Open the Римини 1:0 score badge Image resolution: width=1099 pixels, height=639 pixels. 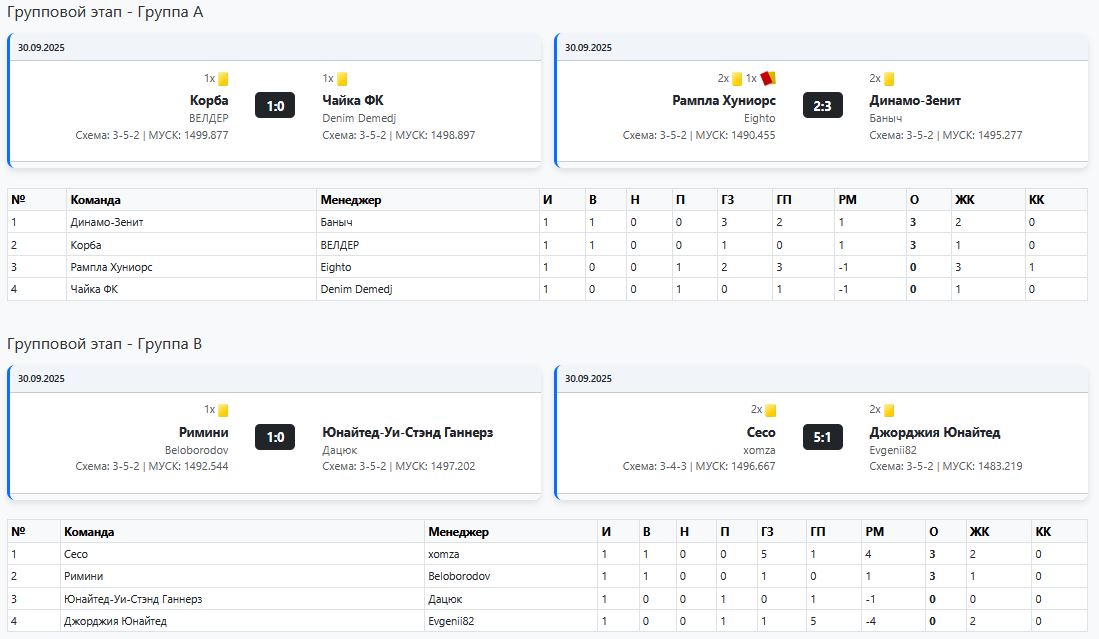point(275,437)
